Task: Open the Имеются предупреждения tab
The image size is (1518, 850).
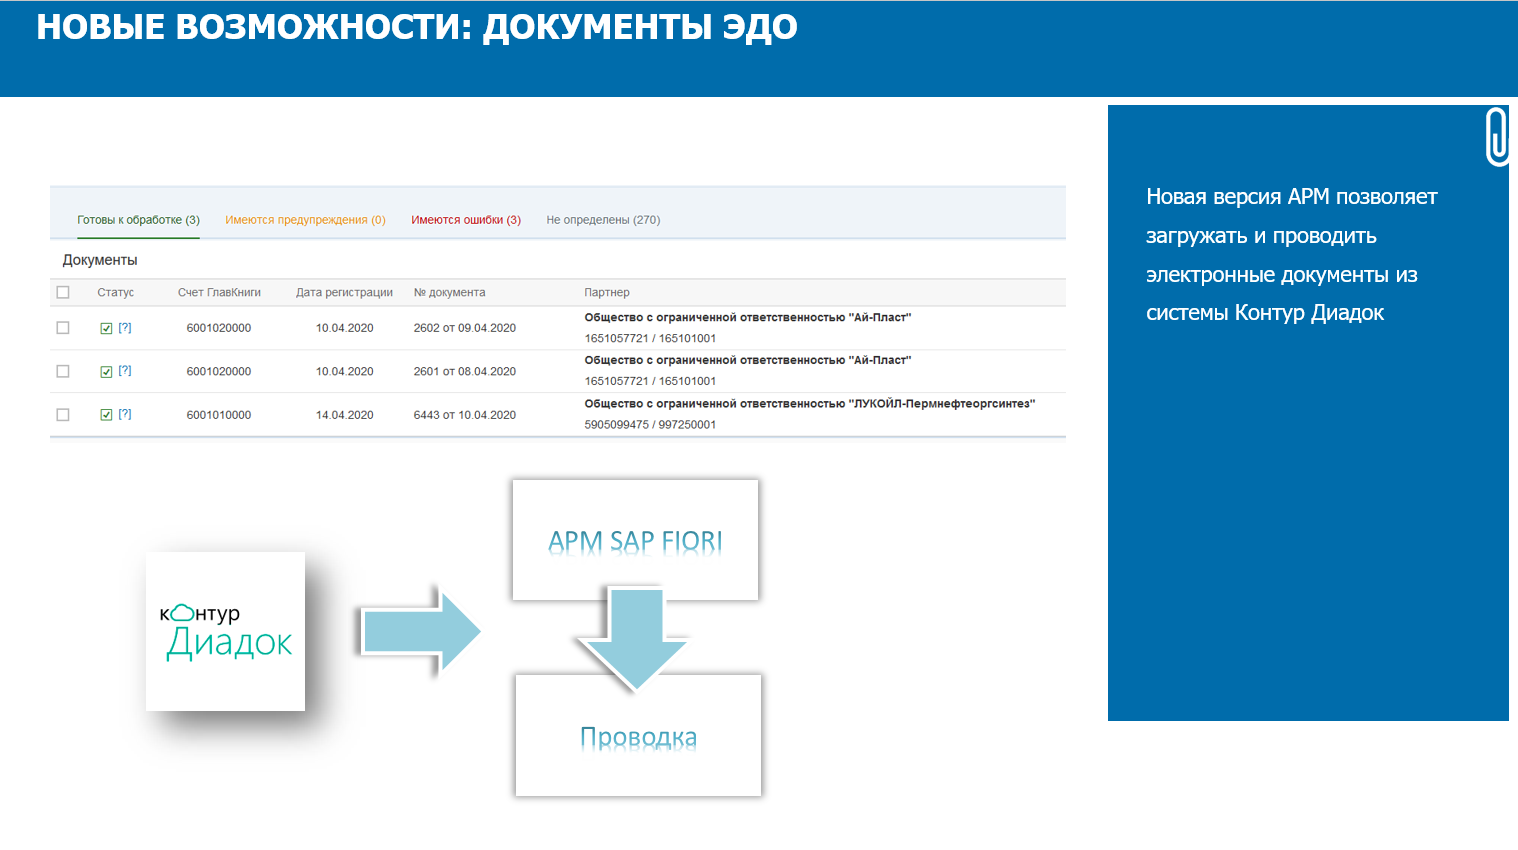Action: pos(305,220)
